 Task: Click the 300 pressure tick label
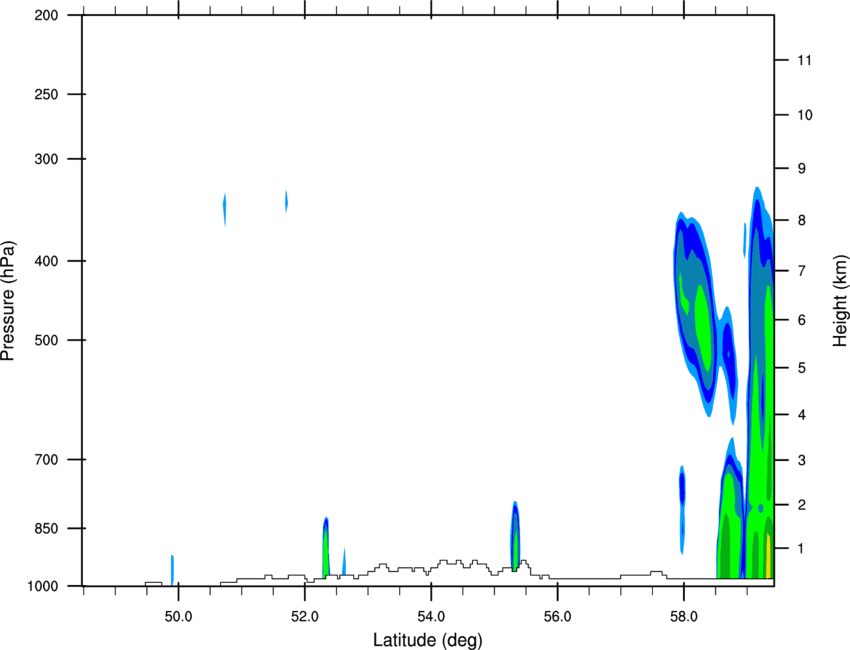click(47, 159)
